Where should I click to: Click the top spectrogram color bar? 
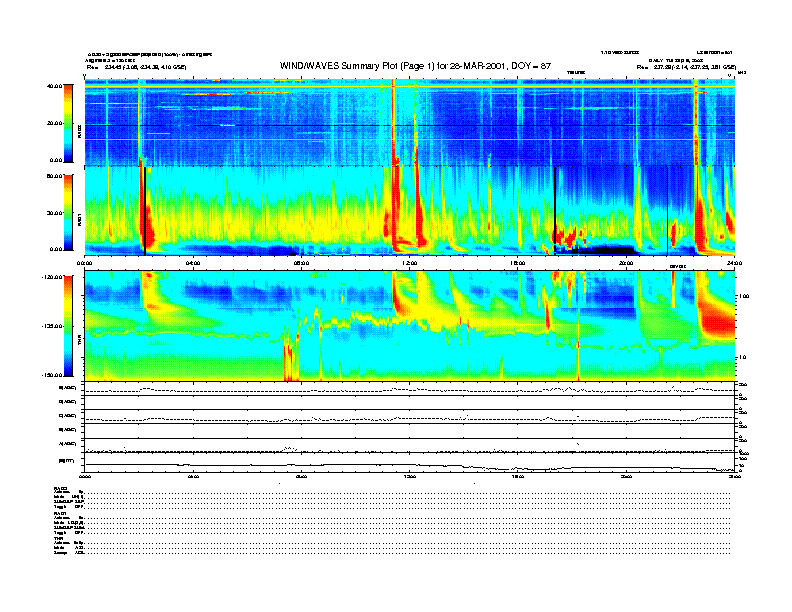(x=68, y=124)
